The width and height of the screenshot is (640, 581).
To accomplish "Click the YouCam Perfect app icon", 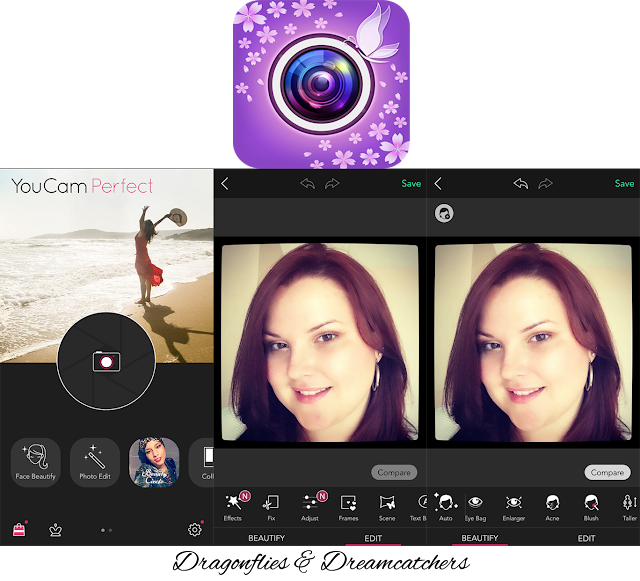I will point(321,84).
